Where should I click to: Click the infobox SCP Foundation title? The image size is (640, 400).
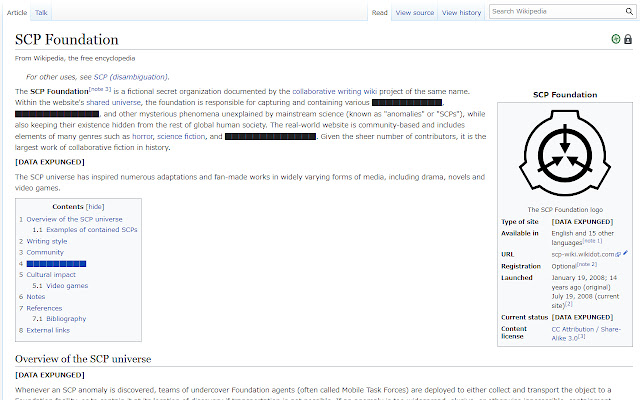tap(565, 95)
